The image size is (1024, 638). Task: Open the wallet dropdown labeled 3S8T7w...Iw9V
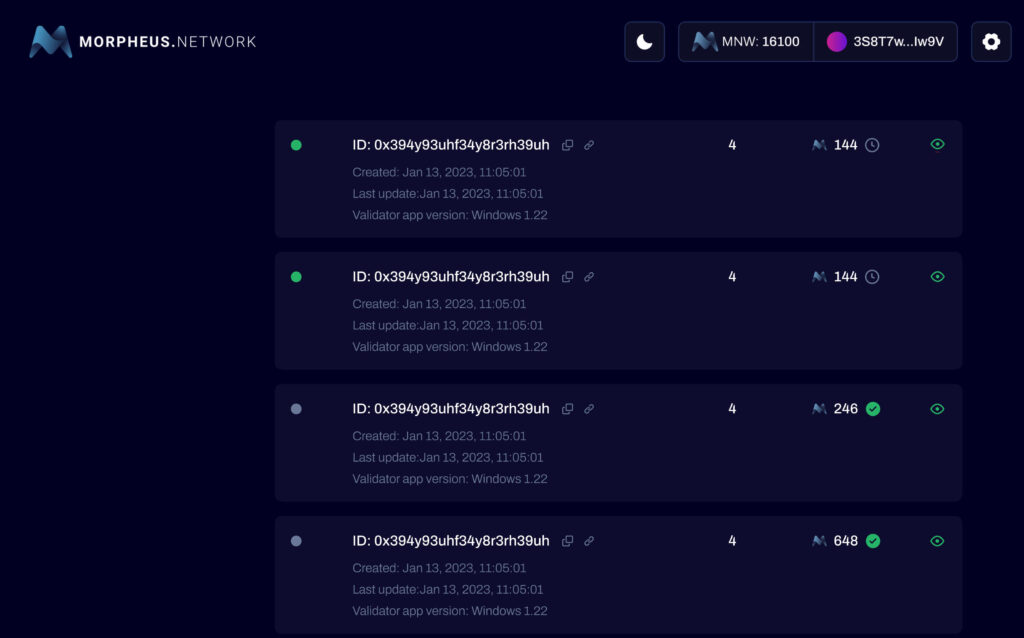point(886,42)
